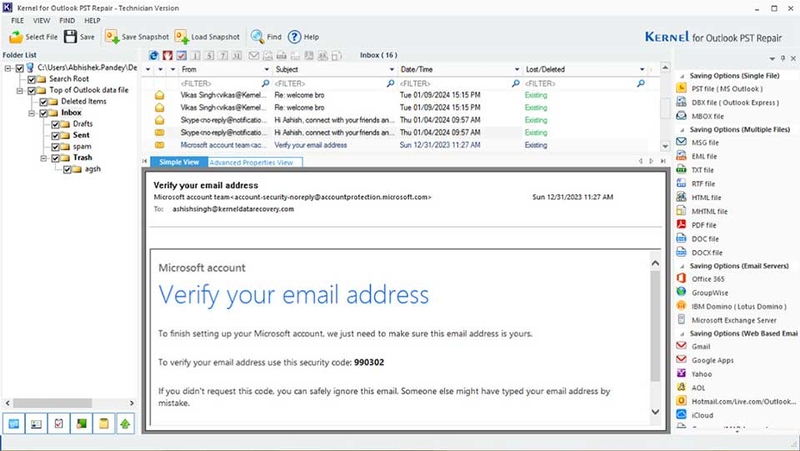This screenshot has width=800, height=451.
Task: Choose PST file (MS Outlook) option
Action: click(x=727, y=89)
